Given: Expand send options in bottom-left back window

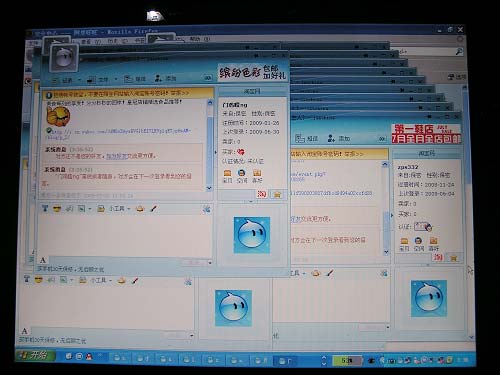Looking at the screenshot, I should pyautogui.click(x=192, y=335).
